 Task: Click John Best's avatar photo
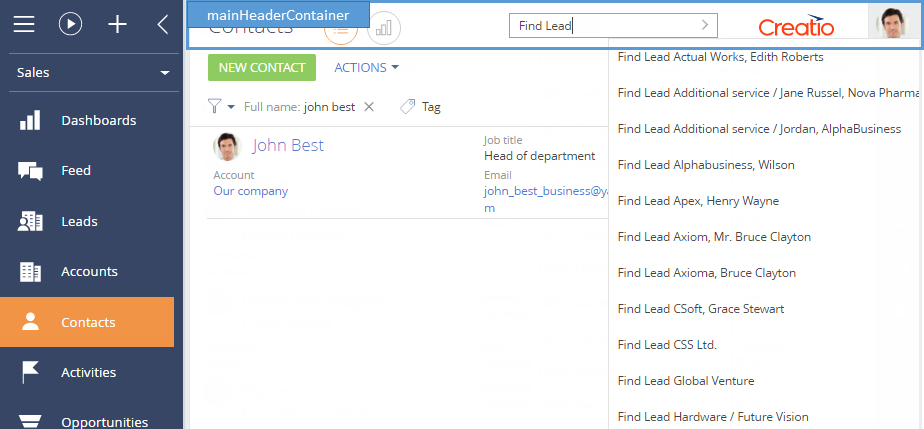227,147
